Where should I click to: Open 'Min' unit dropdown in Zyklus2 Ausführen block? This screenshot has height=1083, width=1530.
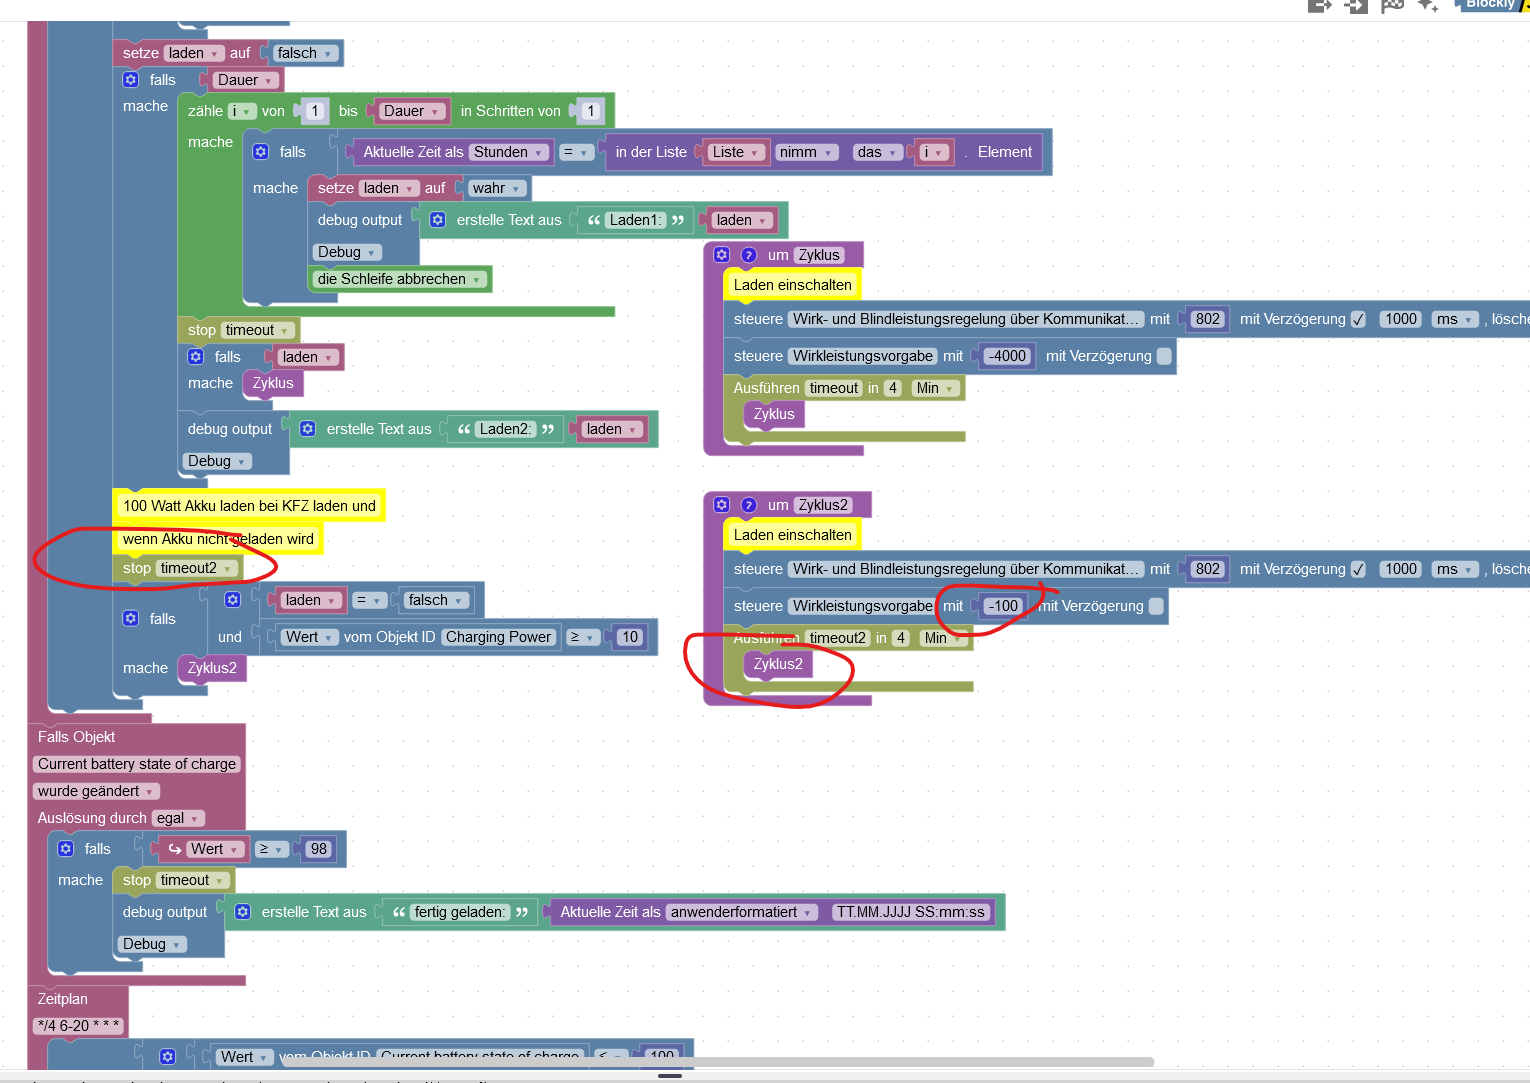pos(943,638)
